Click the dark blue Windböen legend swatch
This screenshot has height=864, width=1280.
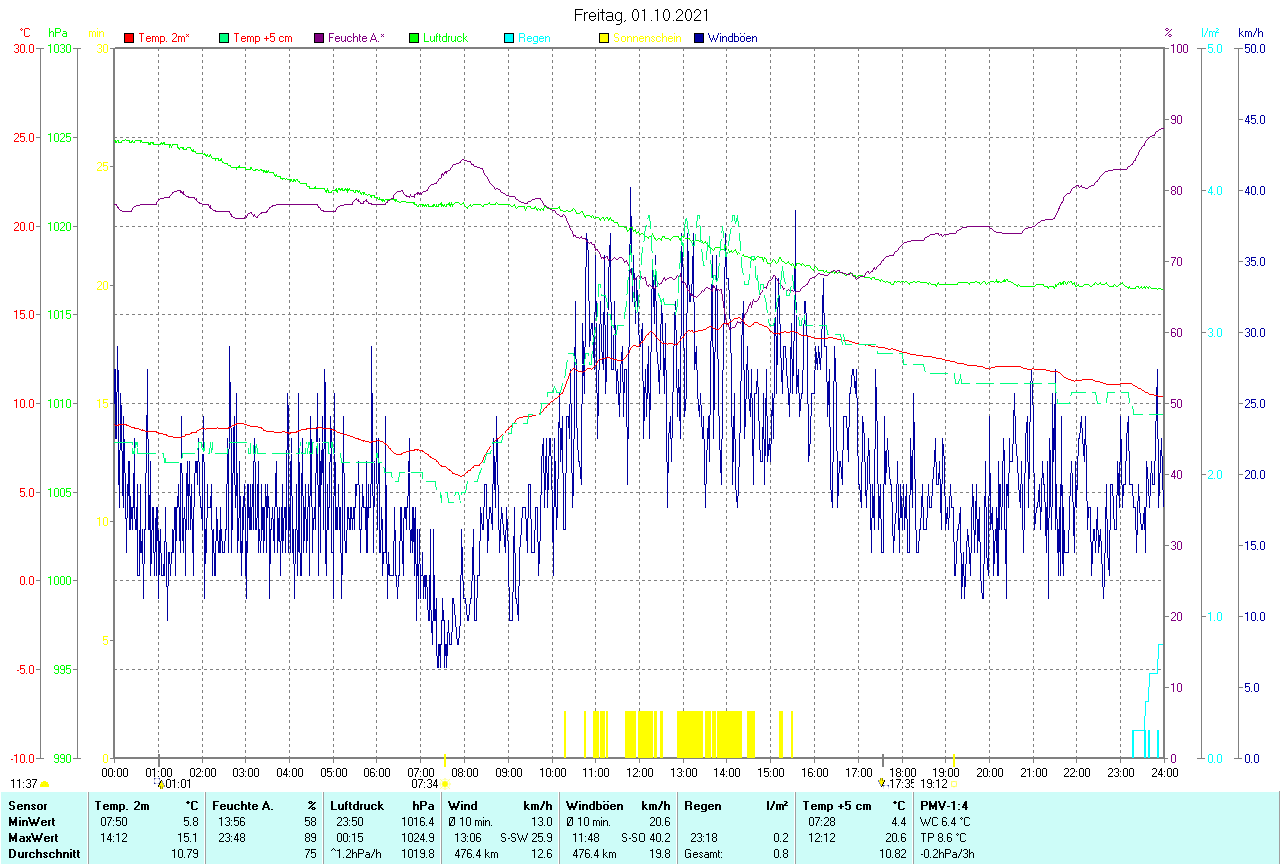tap(699, 38)
